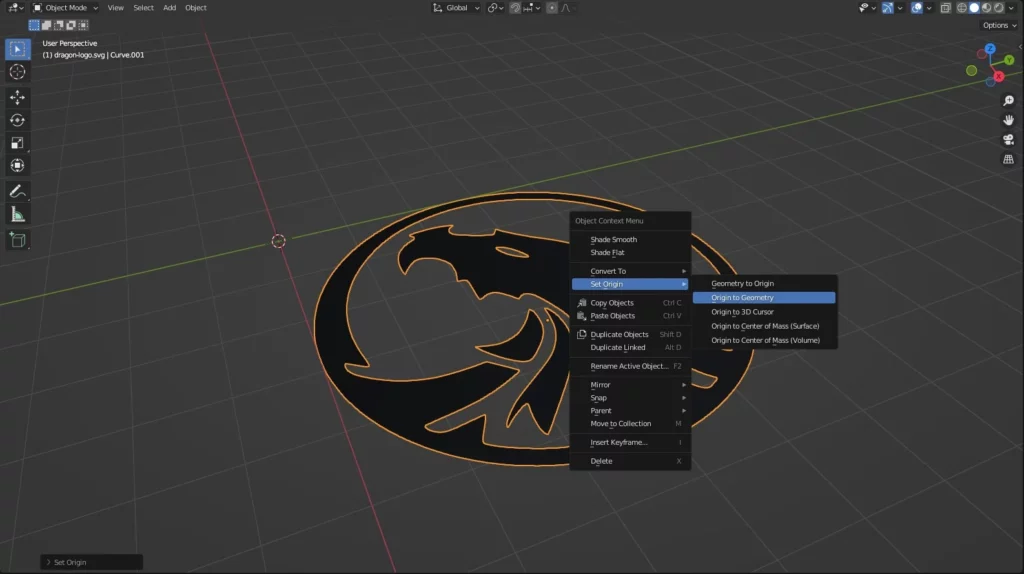This screenshot has width=1024, height=574.
Task: Toggle X-ray view icon
Action: (946, 8)
